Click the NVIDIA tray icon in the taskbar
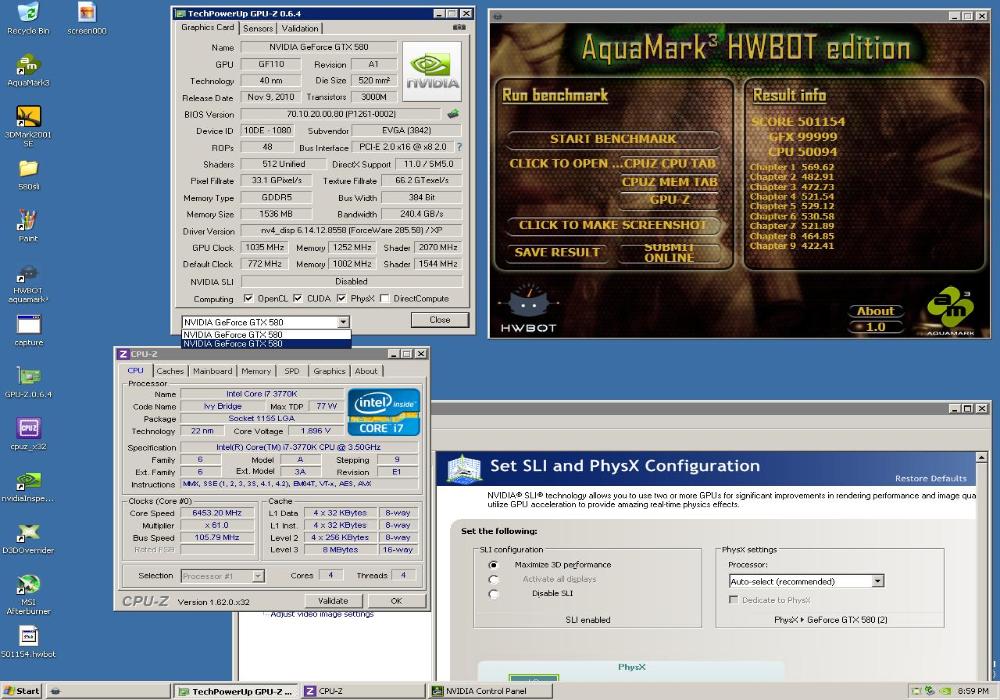Image resolution: width=1000 pixels, height=700 pixels. [x=945, y=690]
